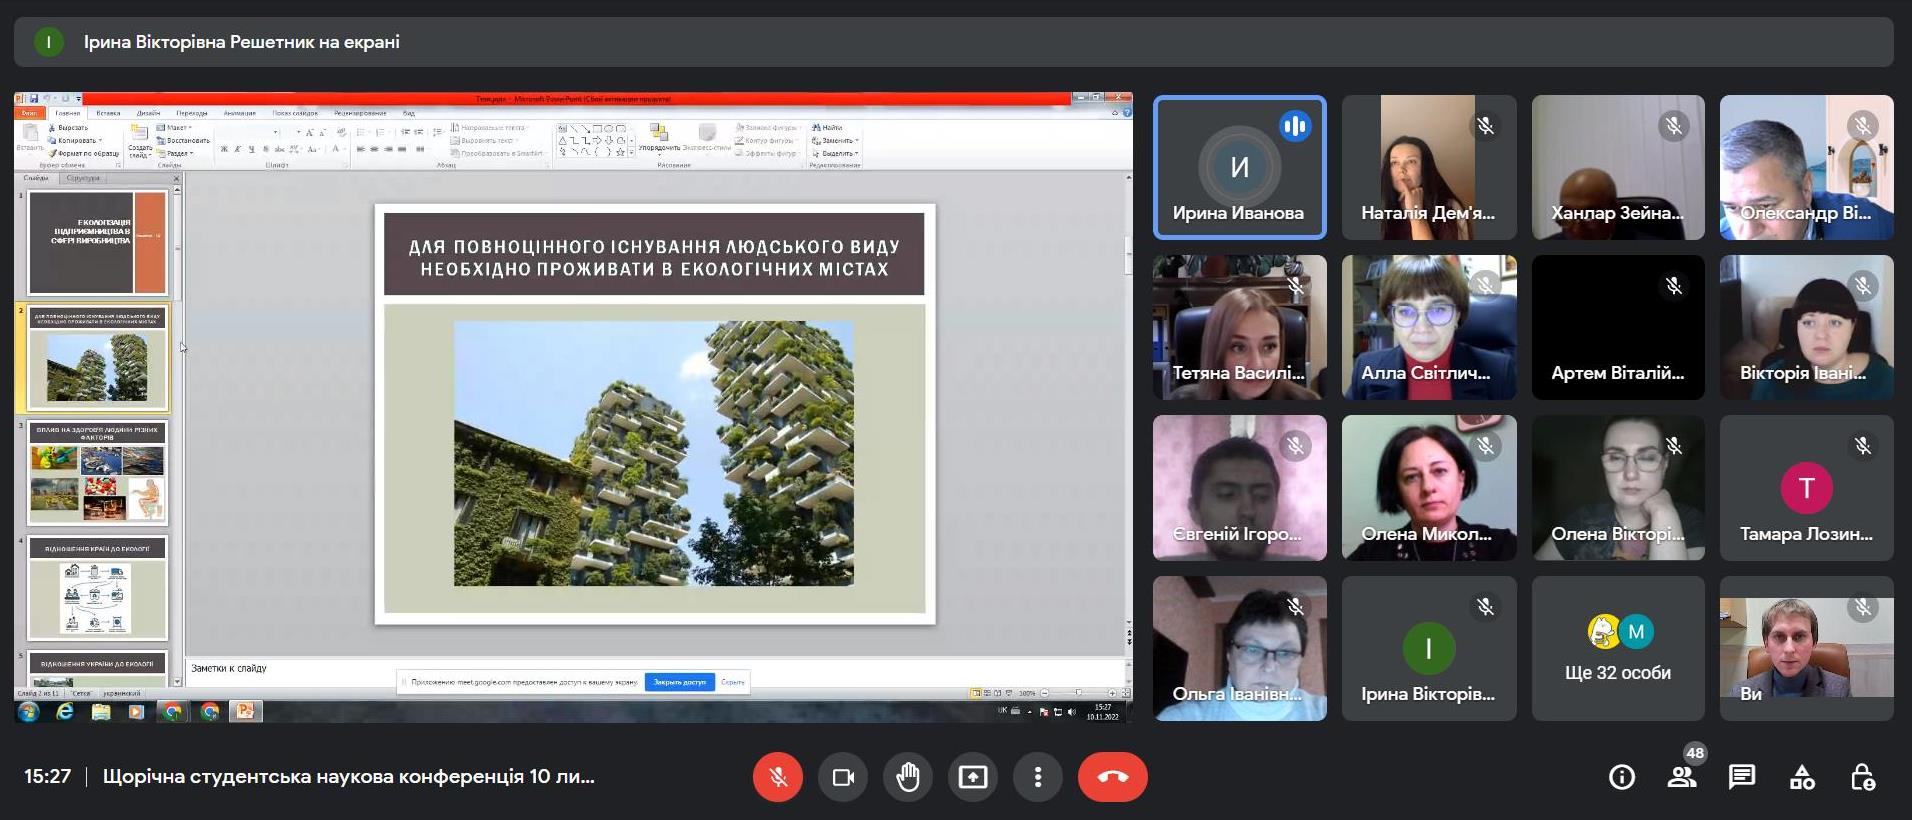Open the Раздел section dropdown
The height and width of the screenshot is (820, 1912).
coord(175,154)
